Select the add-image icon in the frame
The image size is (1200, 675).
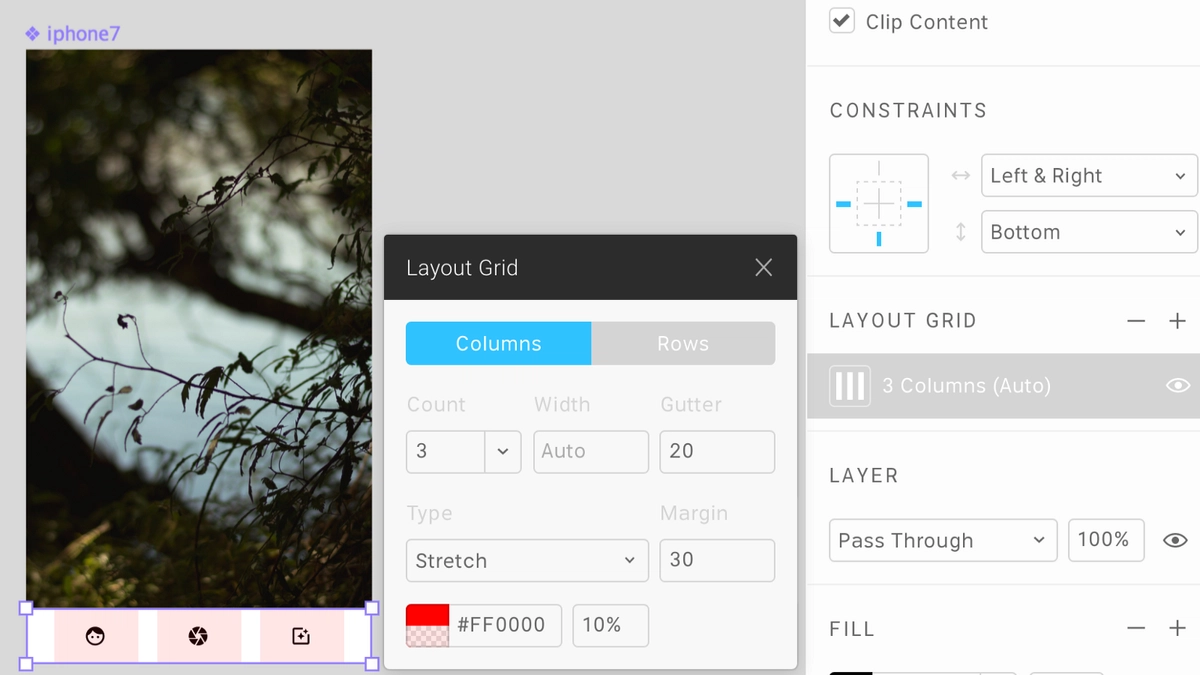[x=301, y=636]
